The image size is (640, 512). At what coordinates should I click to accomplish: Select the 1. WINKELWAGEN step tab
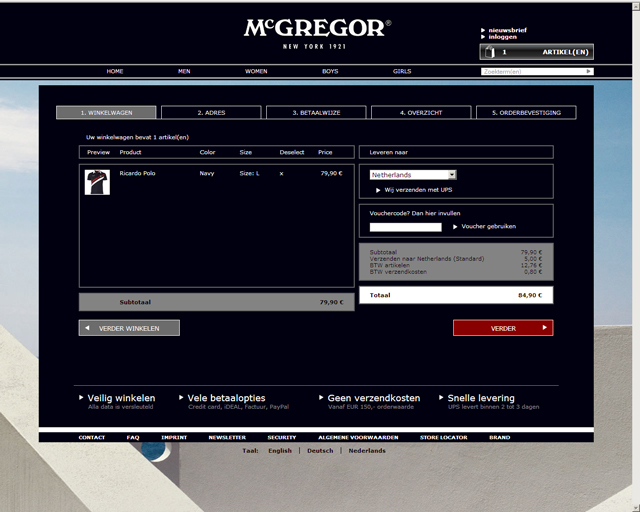(x=106, y=112)
